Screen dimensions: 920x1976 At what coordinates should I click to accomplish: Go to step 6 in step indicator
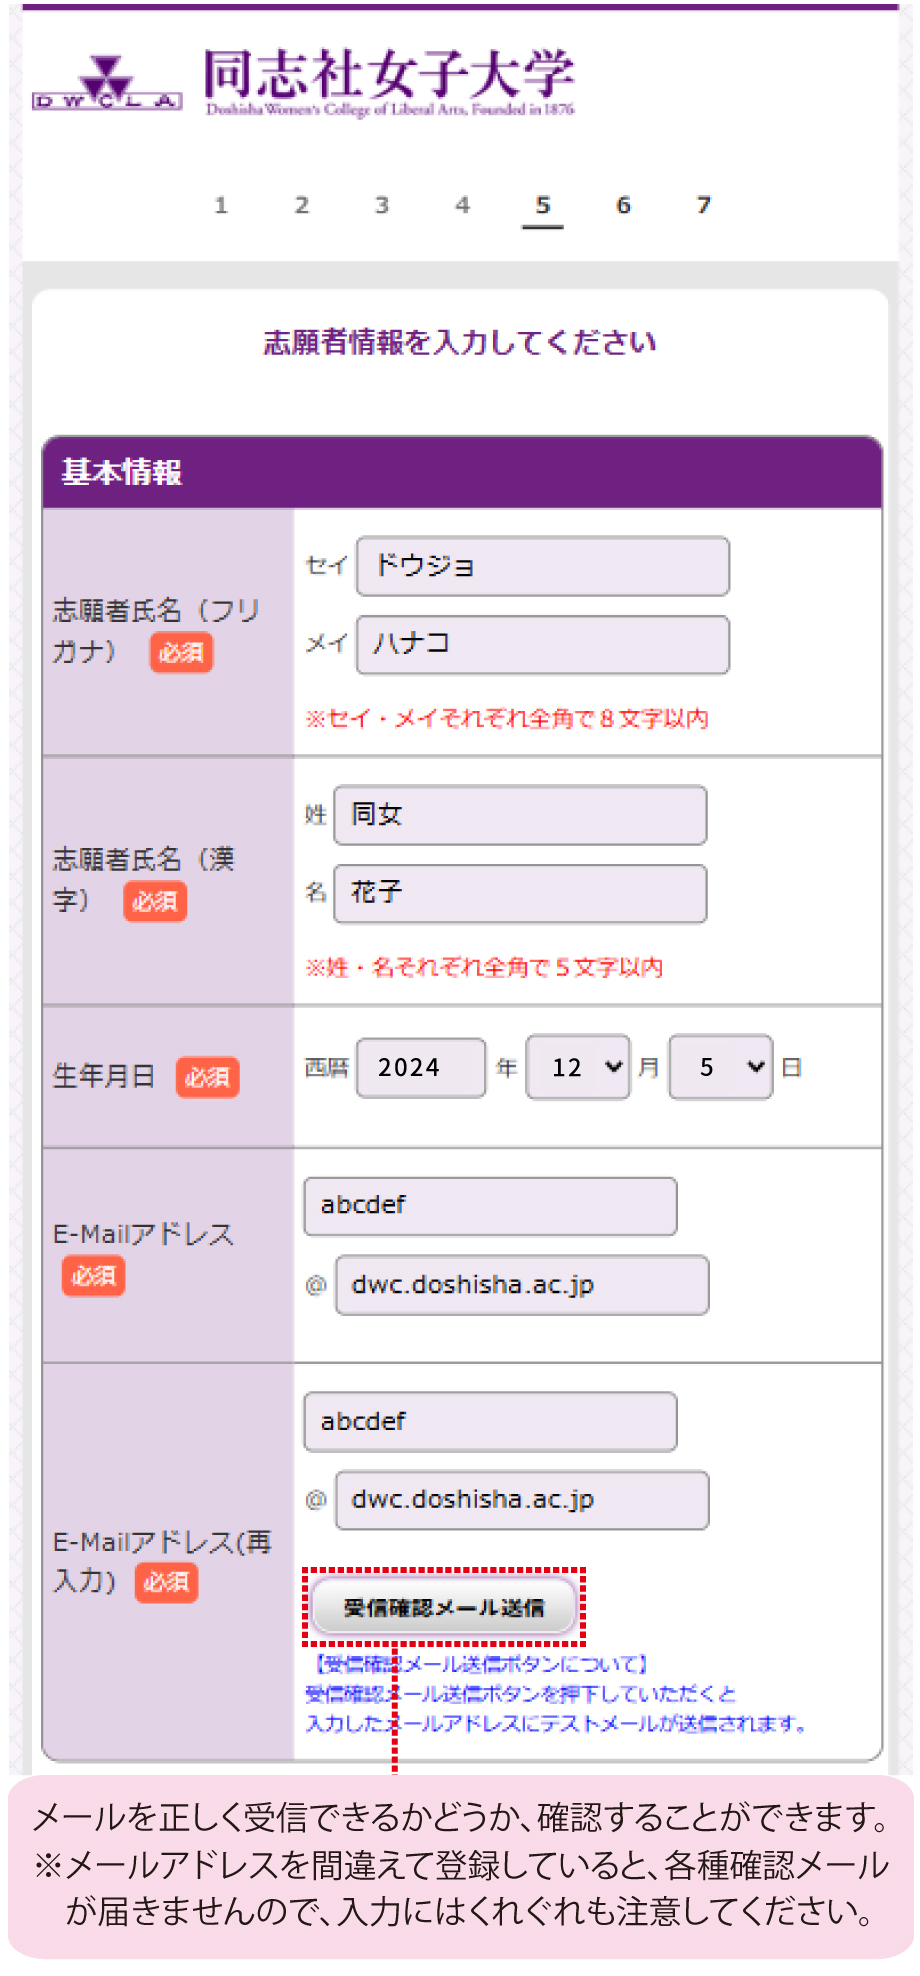[x=623, y=205]
